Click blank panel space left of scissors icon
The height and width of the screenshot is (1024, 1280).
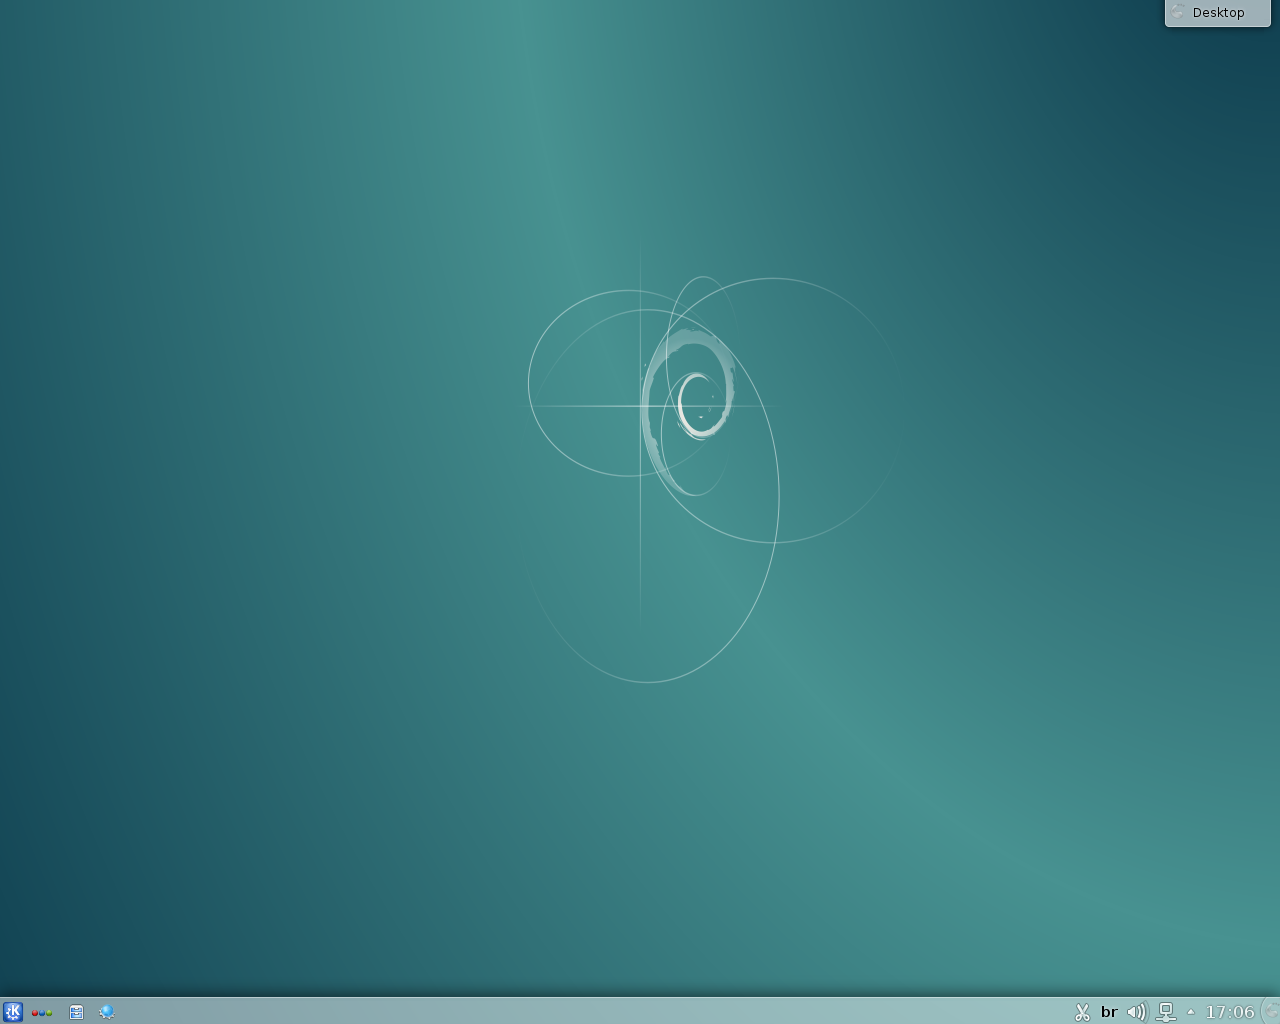1000,1012
